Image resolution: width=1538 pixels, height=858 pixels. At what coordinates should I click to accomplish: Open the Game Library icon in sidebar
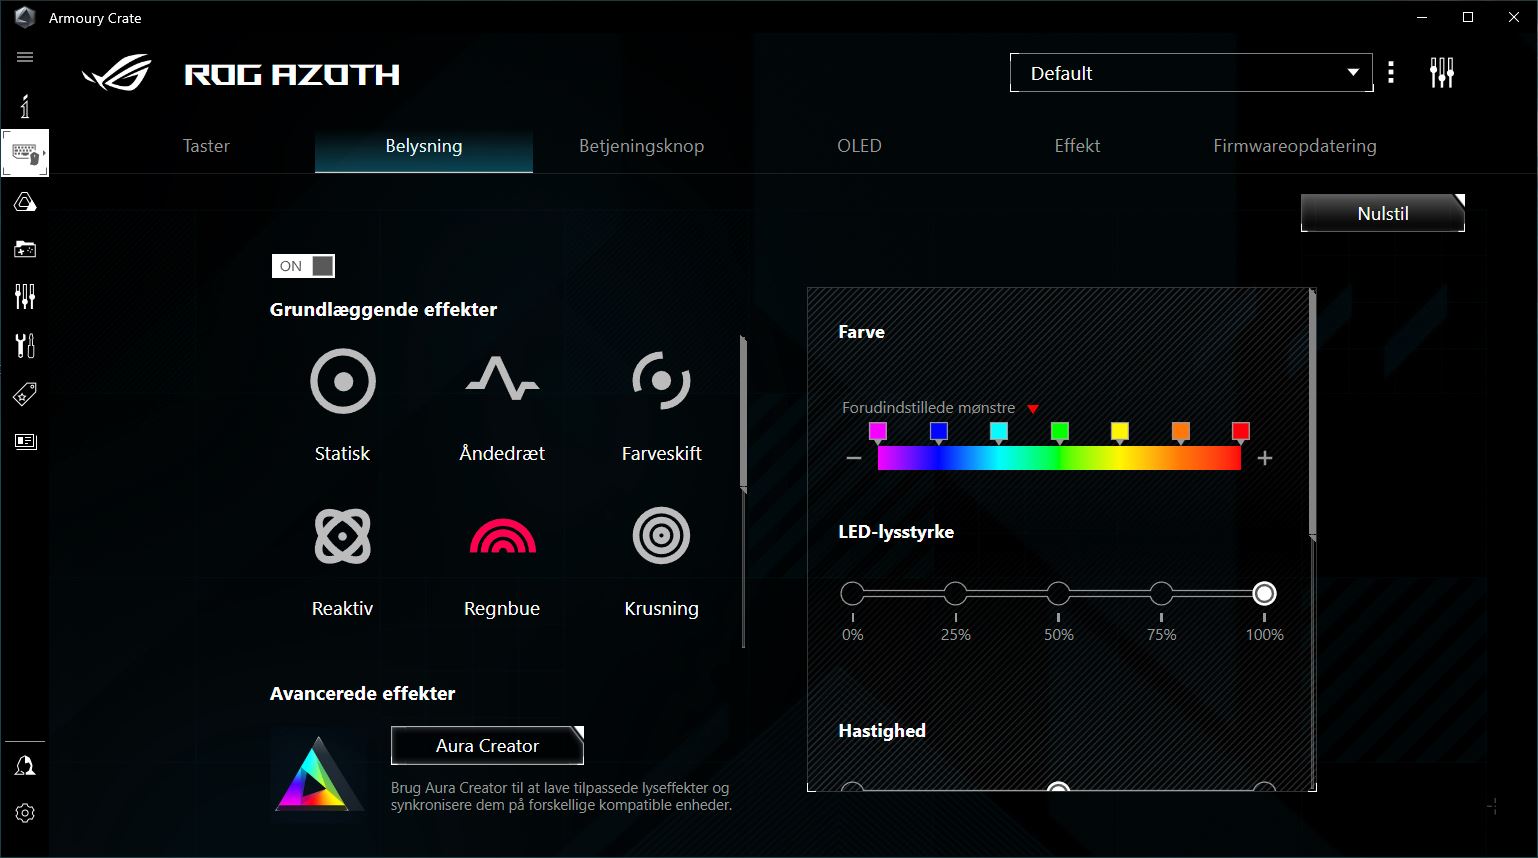point(25,249)
